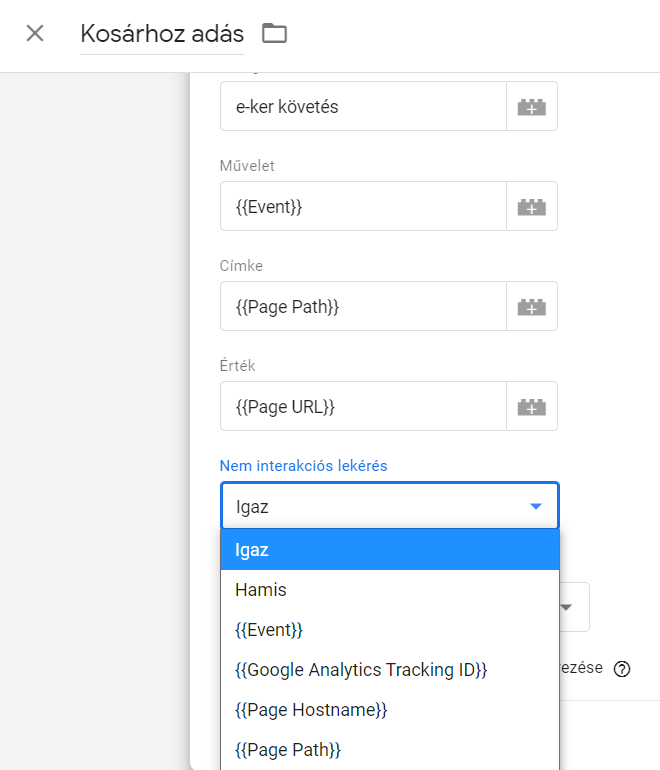Insert variable for Érték field
The height and width of the screenshot is (770, 660).
coord(532,406)
